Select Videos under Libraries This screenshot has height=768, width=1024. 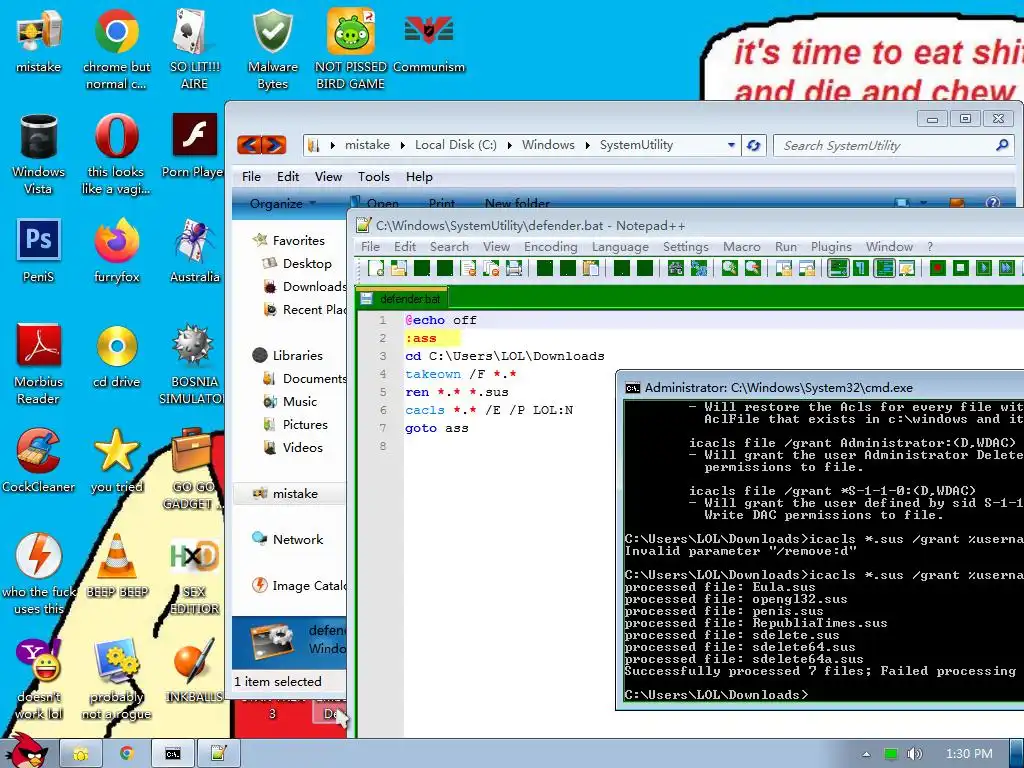[293, 447]
